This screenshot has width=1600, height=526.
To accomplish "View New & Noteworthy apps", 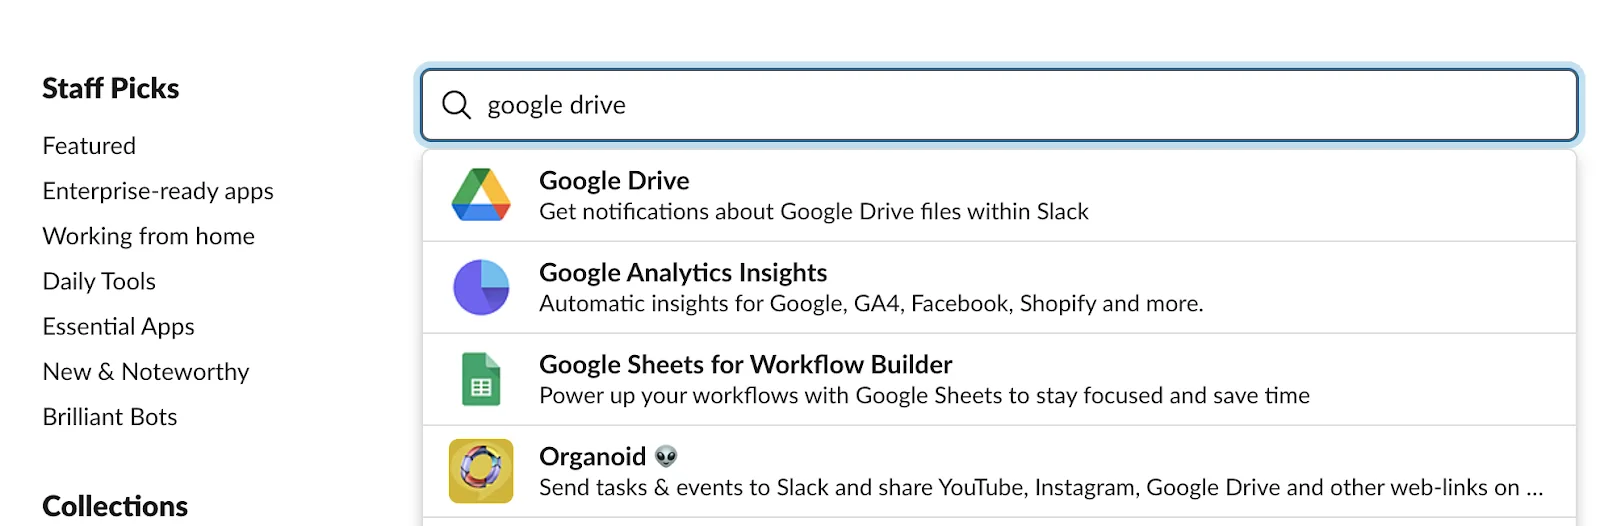I will pos(146,372).
